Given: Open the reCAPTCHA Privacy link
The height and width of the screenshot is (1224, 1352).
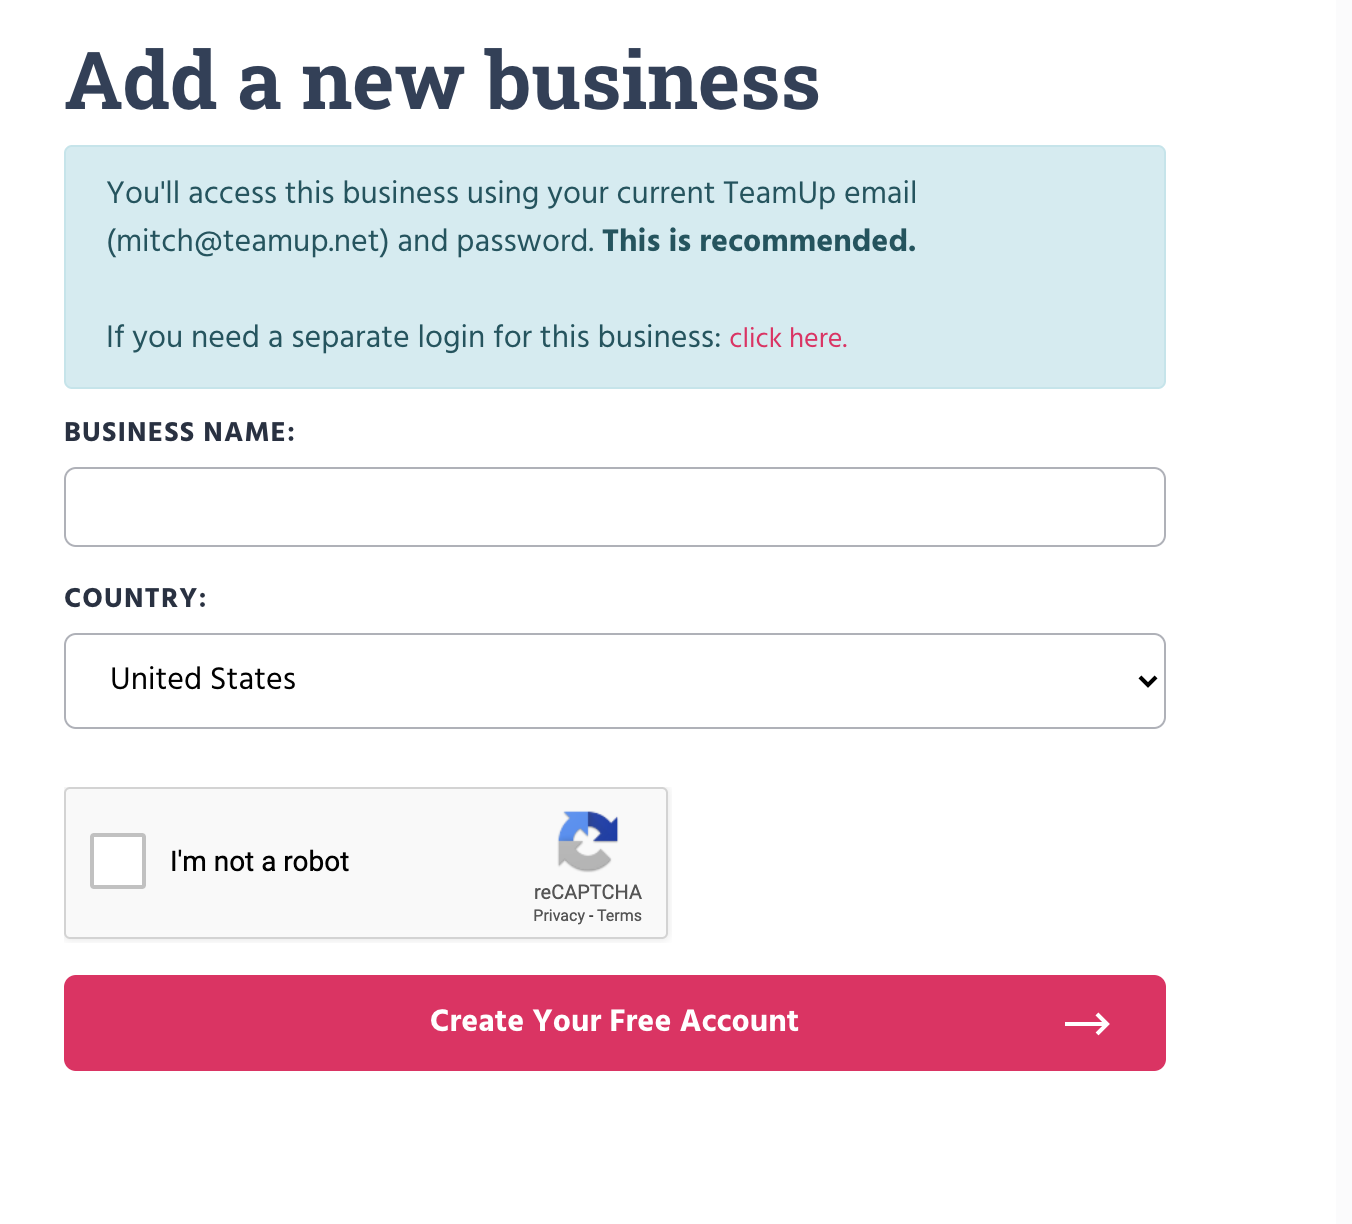Looking at the screenshot, I should pos(558,916).
